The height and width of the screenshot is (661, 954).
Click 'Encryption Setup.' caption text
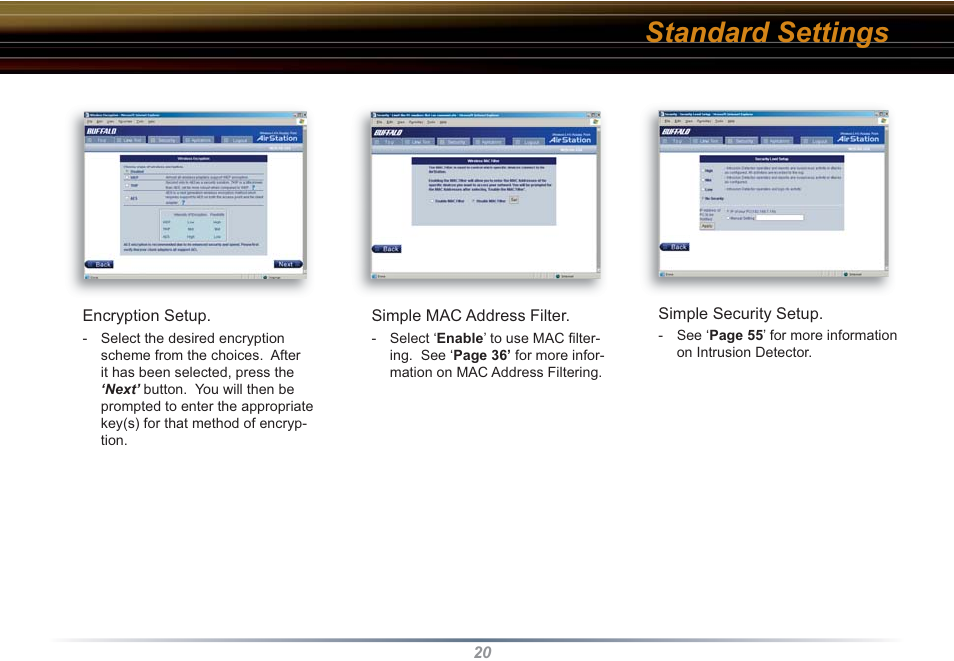[x=147, y=316]
